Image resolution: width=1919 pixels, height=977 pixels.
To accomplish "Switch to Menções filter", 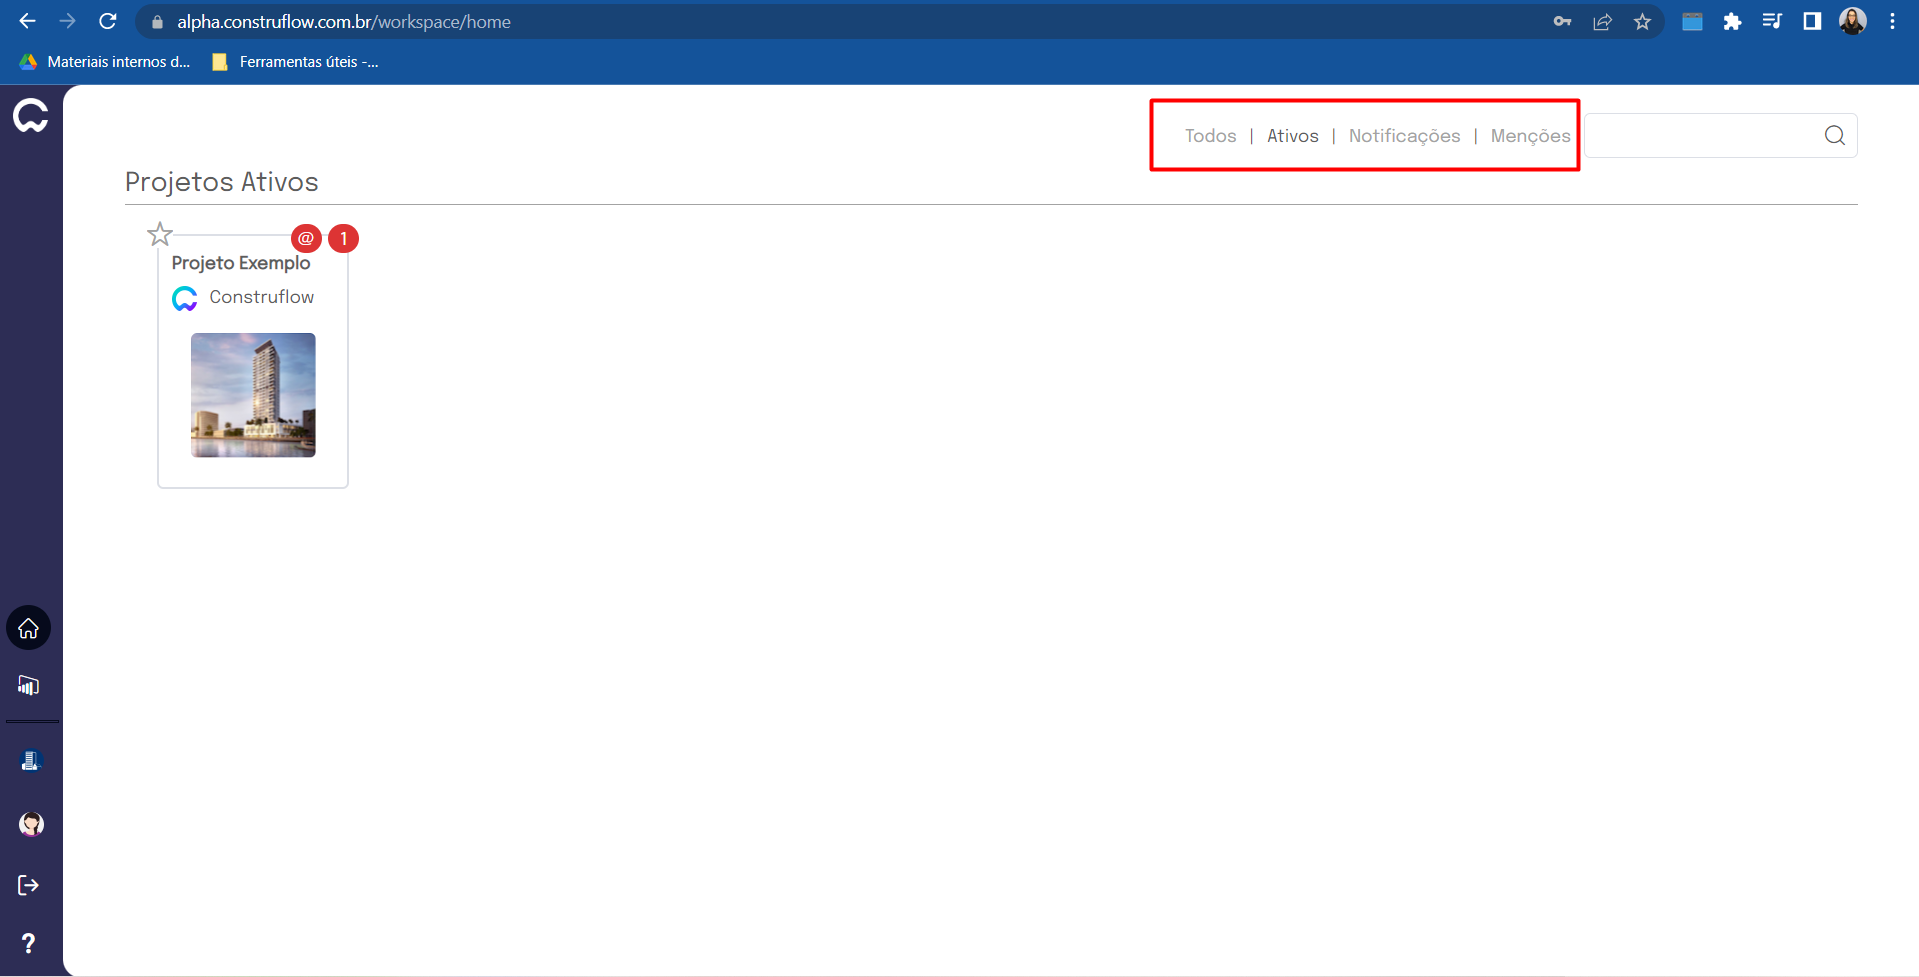I will tap(1530, 136).
